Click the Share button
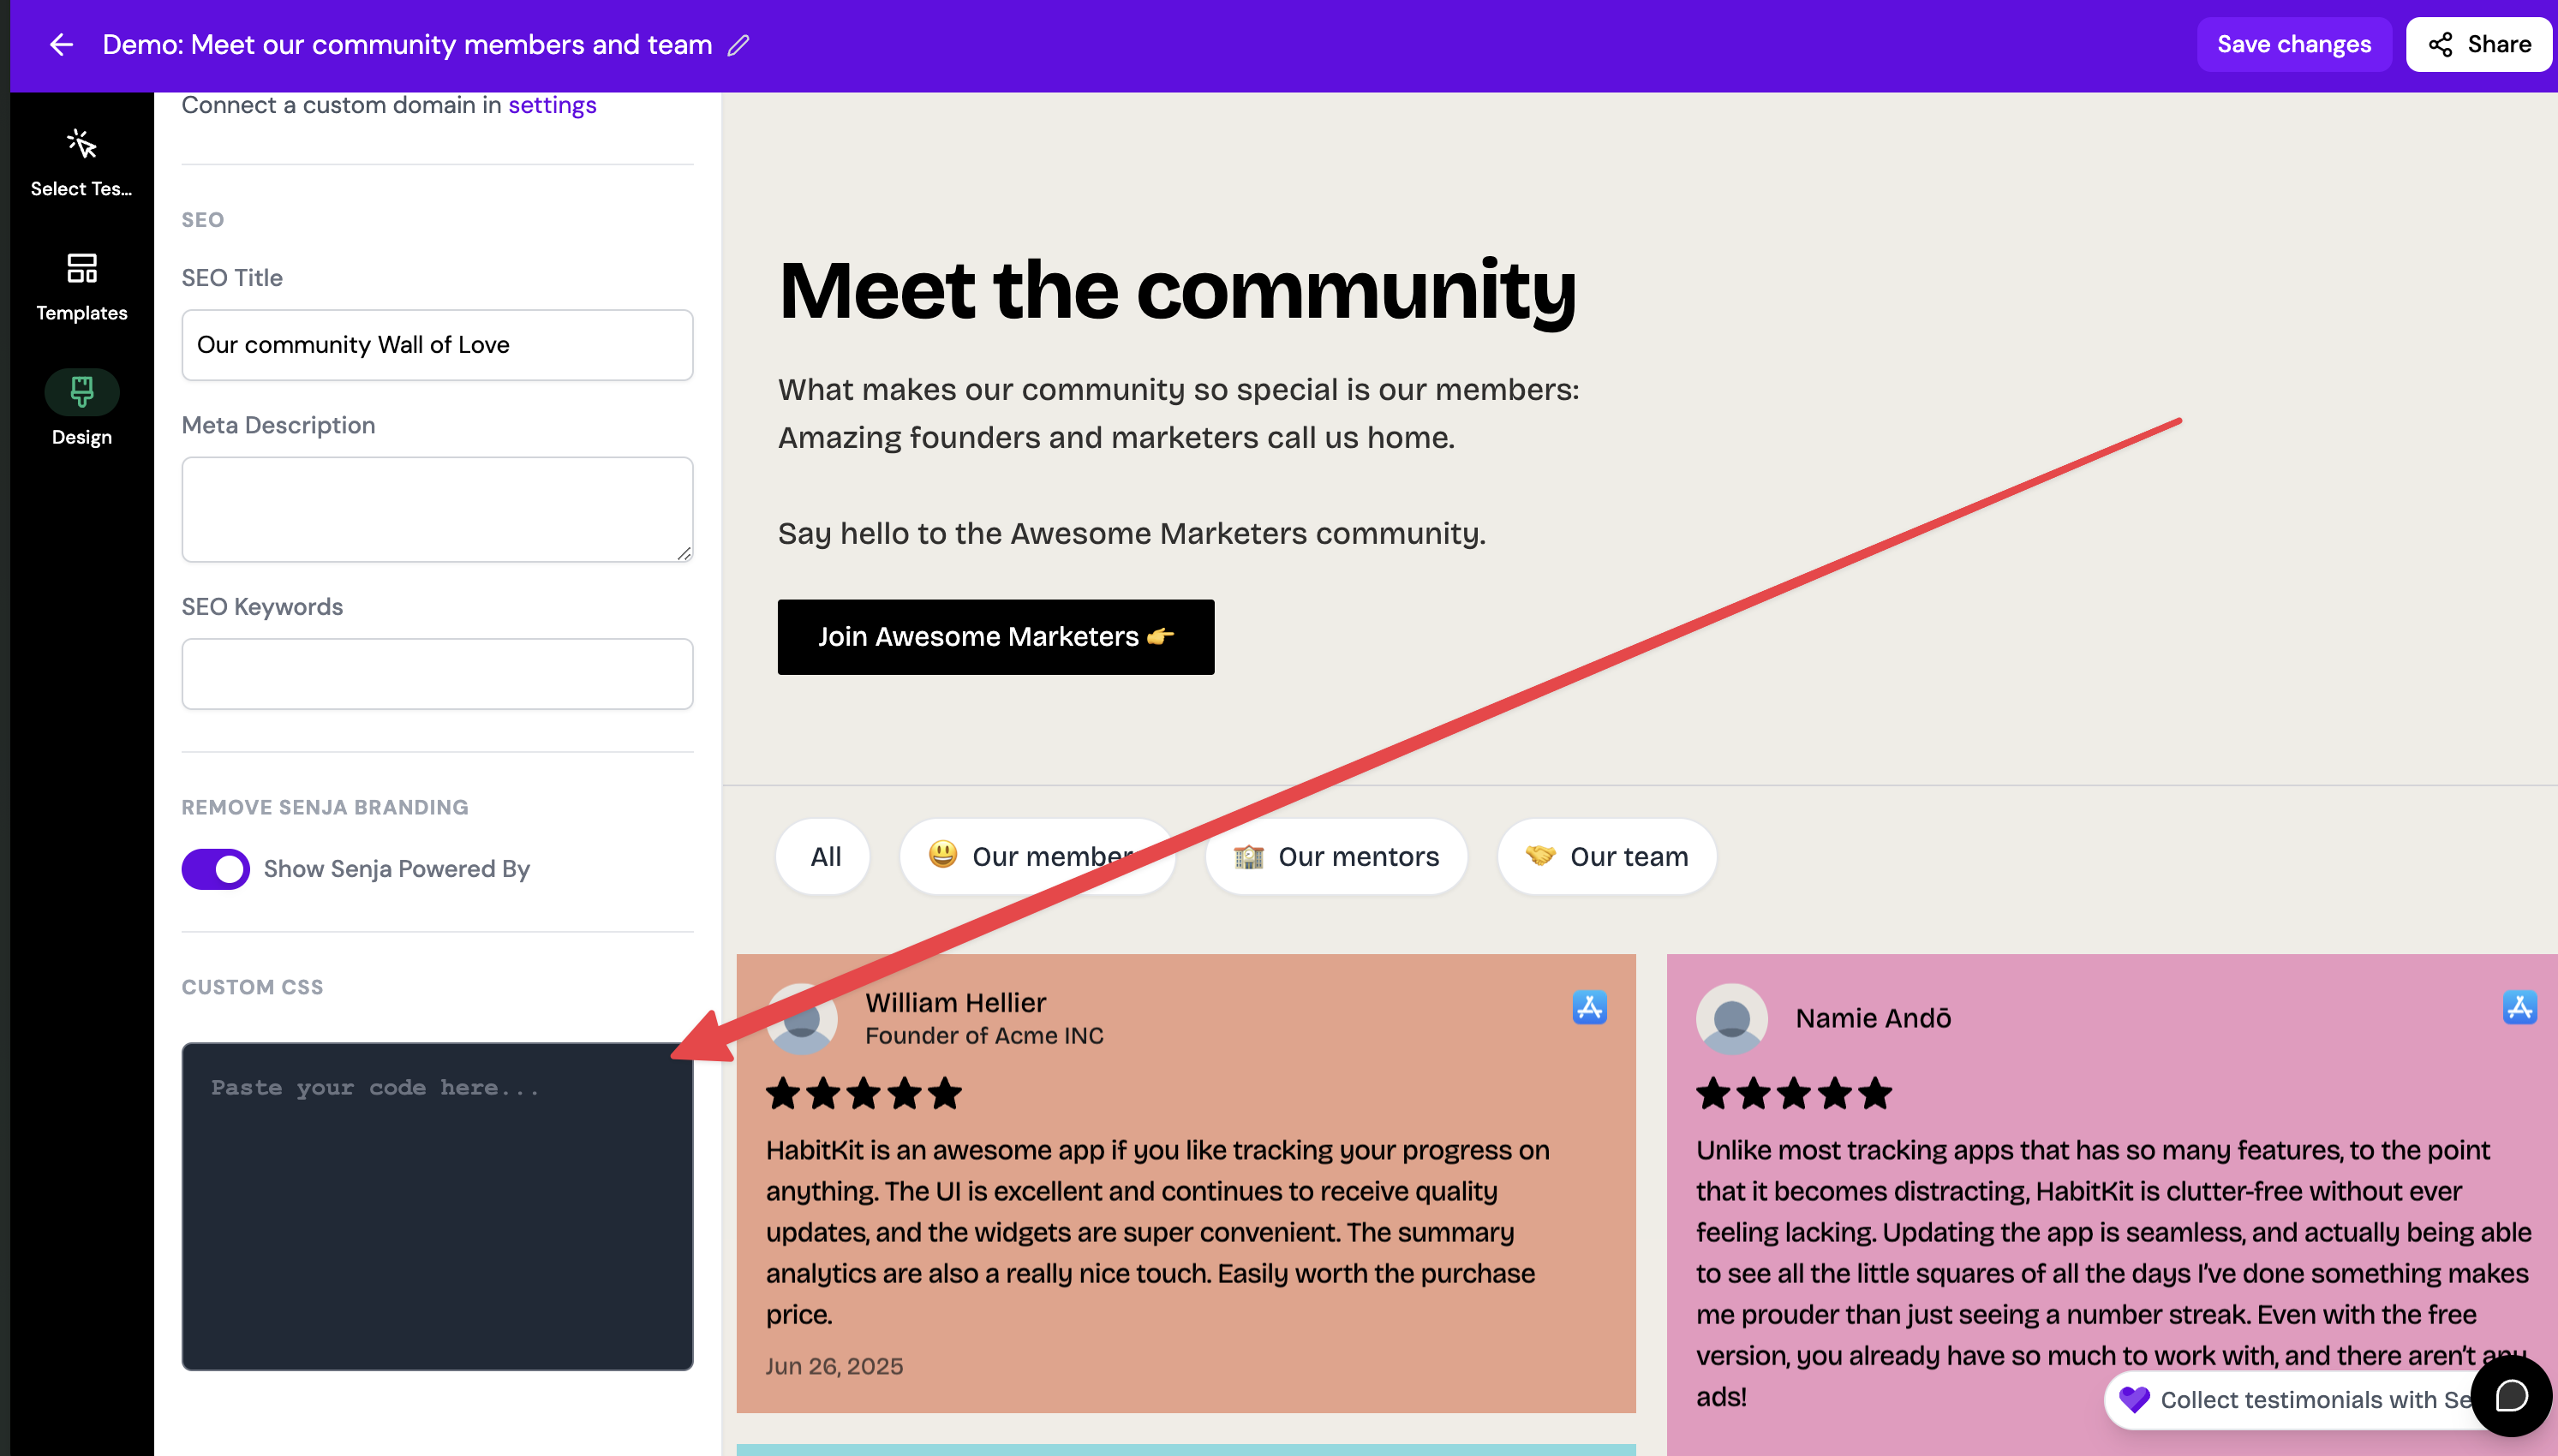Image resolution: width=2558 pixels, height=1456 pixels. (x=2479, y=44)
